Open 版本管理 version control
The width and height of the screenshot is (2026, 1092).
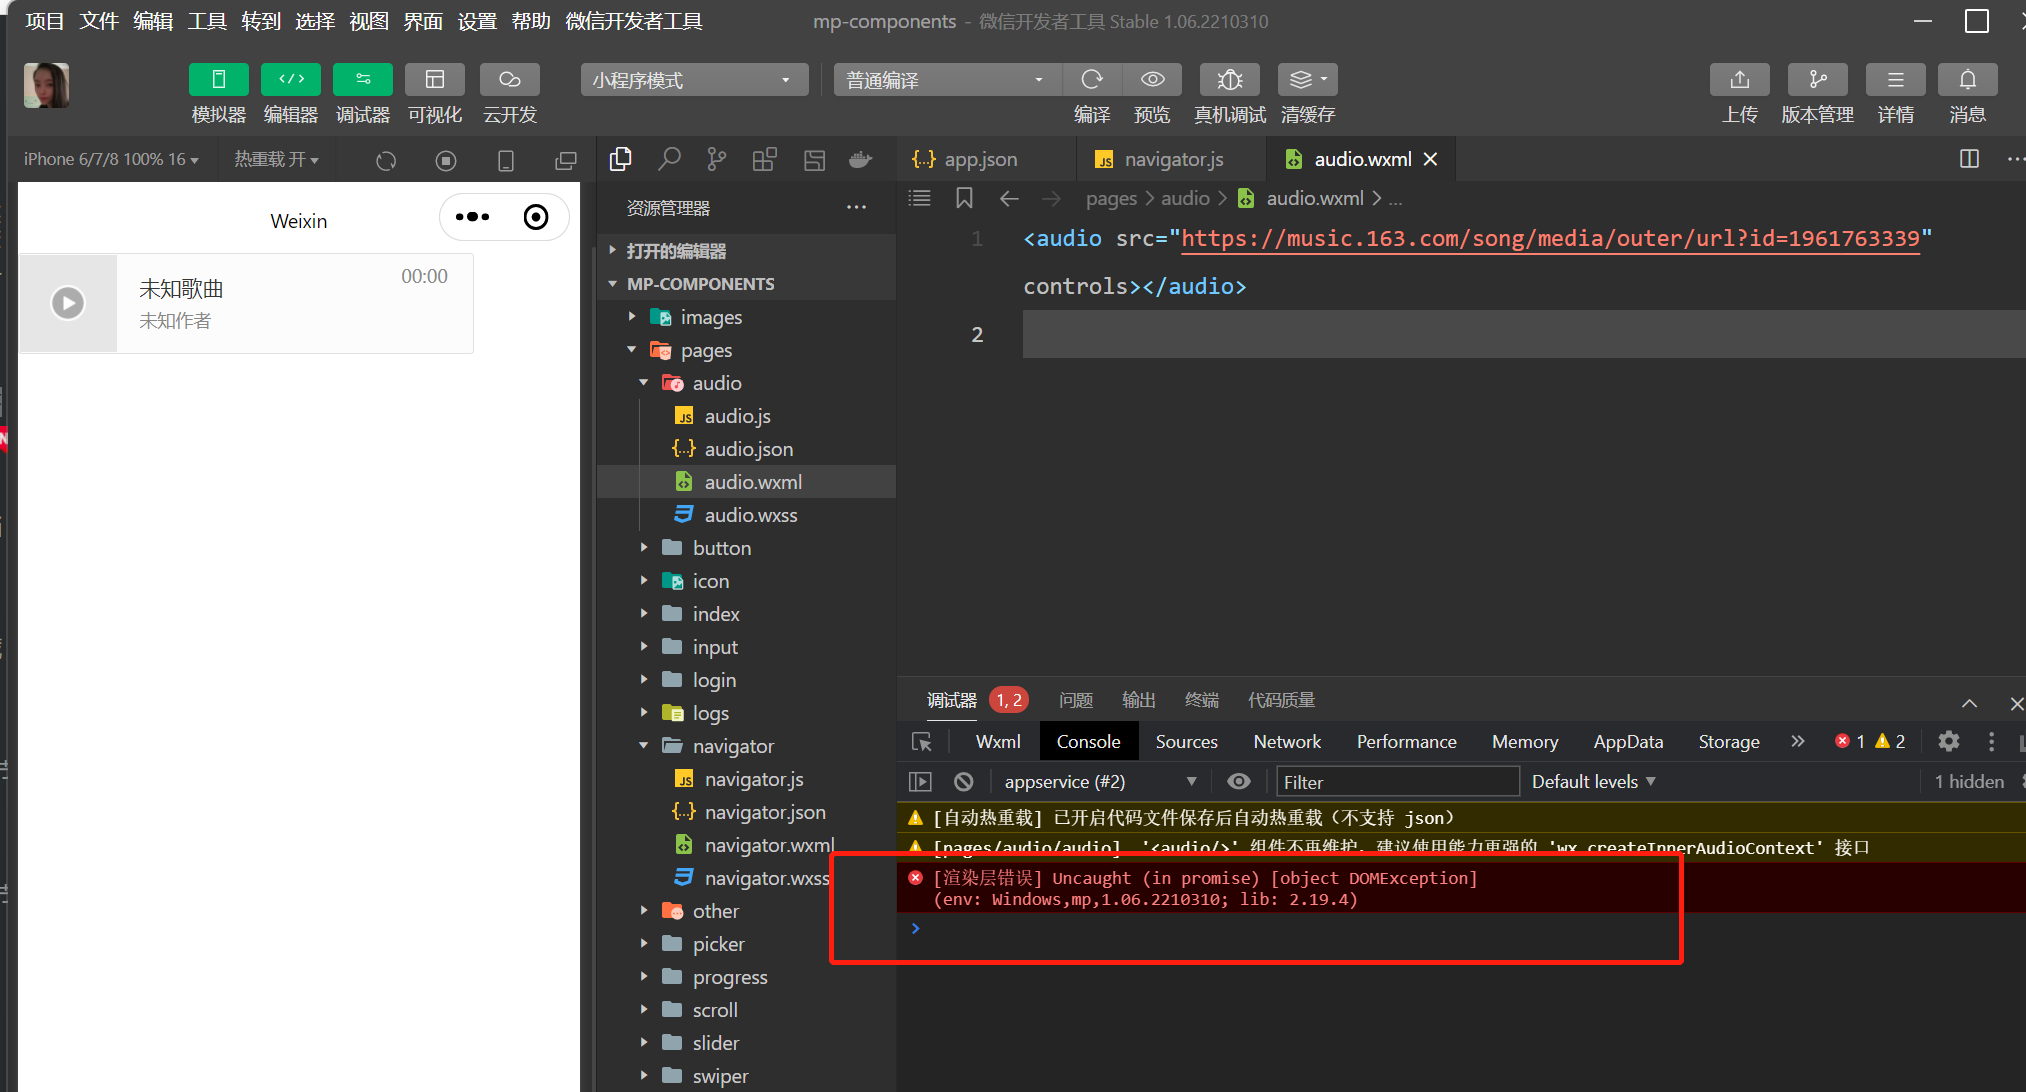(x=1817, y=79)
